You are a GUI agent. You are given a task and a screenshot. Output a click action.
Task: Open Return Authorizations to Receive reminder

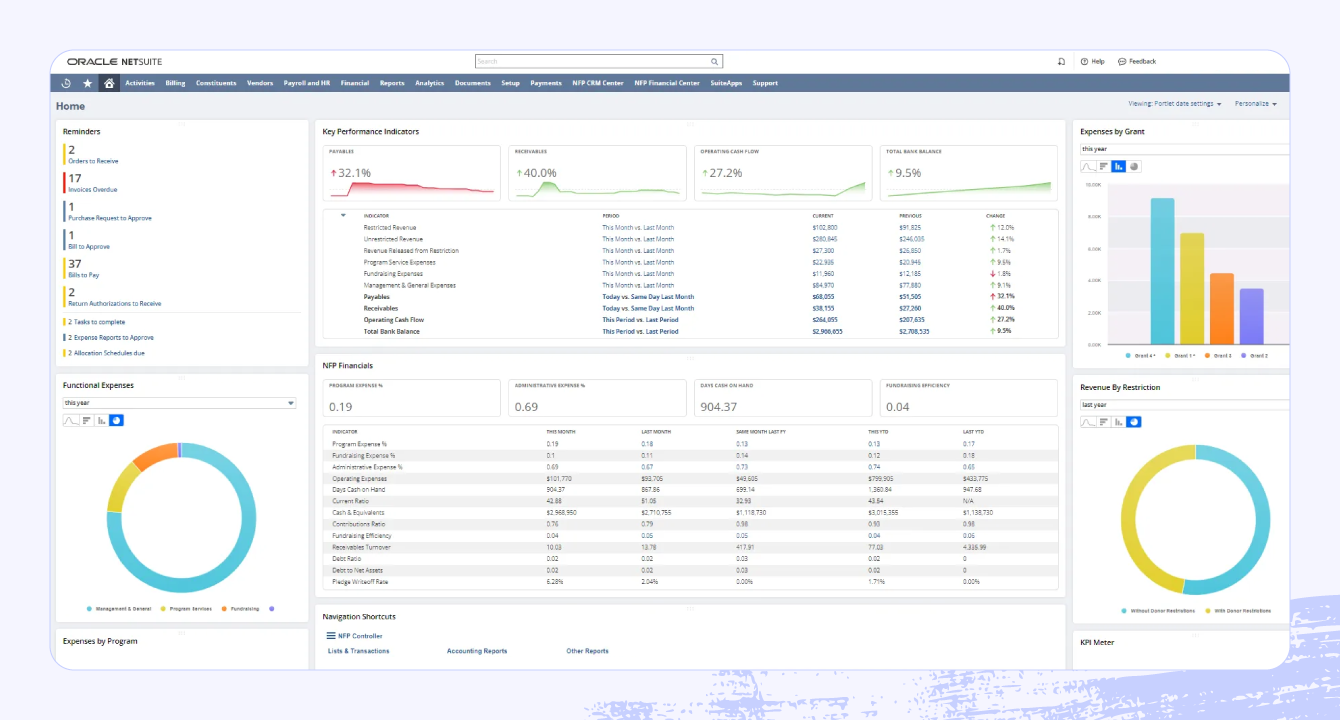[115, 303]
